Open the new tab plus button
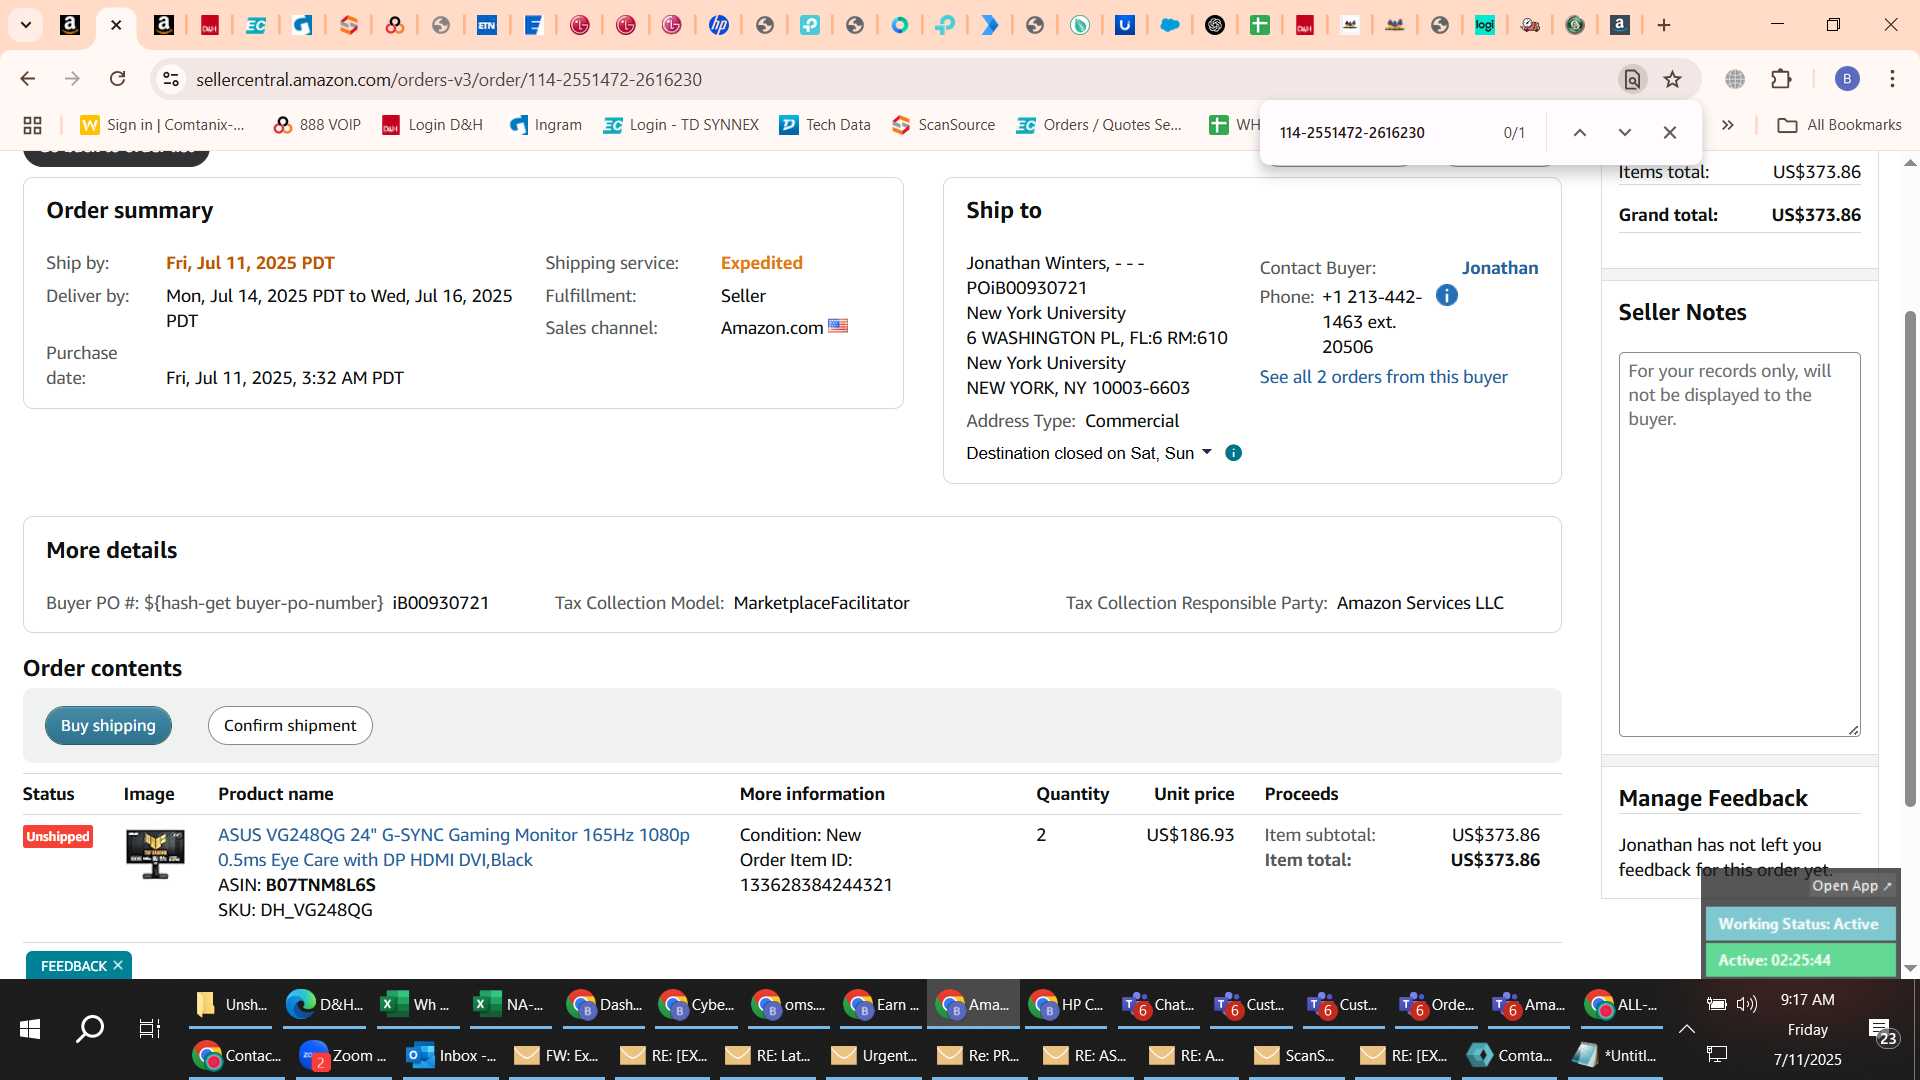The image size is (1920, 1080). click(1664, 25)
